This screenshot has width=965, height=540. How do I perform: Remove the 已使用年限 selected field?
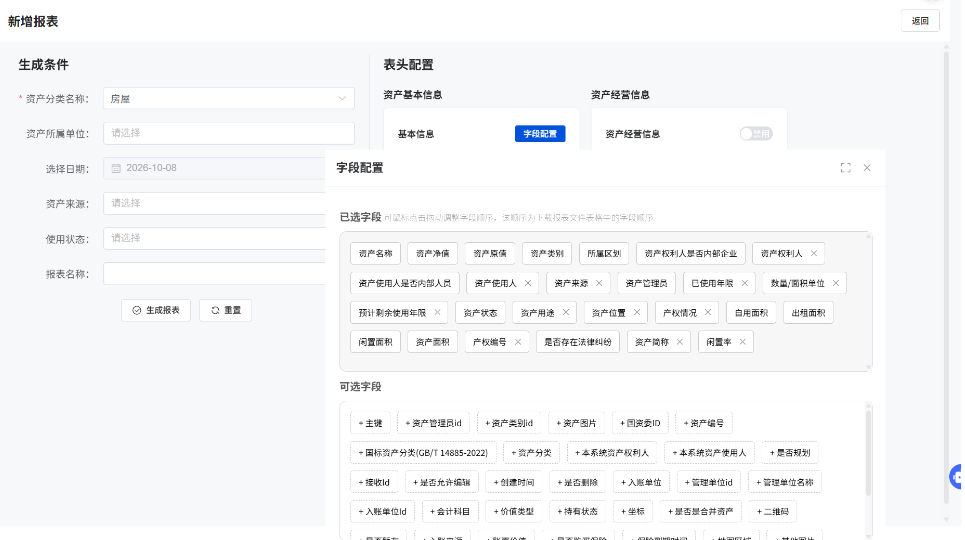tap(745, 283)
